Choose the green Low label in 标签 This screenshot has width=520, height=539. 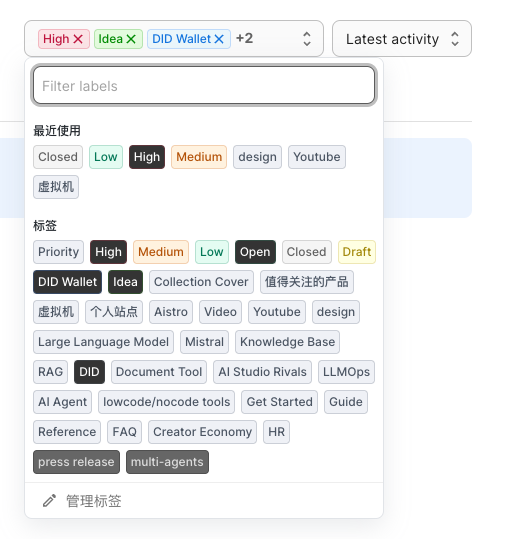point(212,252)
